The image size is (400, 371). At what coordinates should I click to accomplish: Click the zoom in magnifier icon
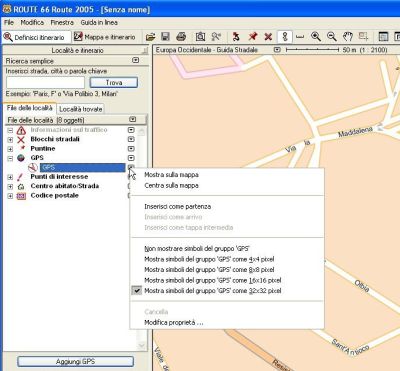[x=316, y=37]
